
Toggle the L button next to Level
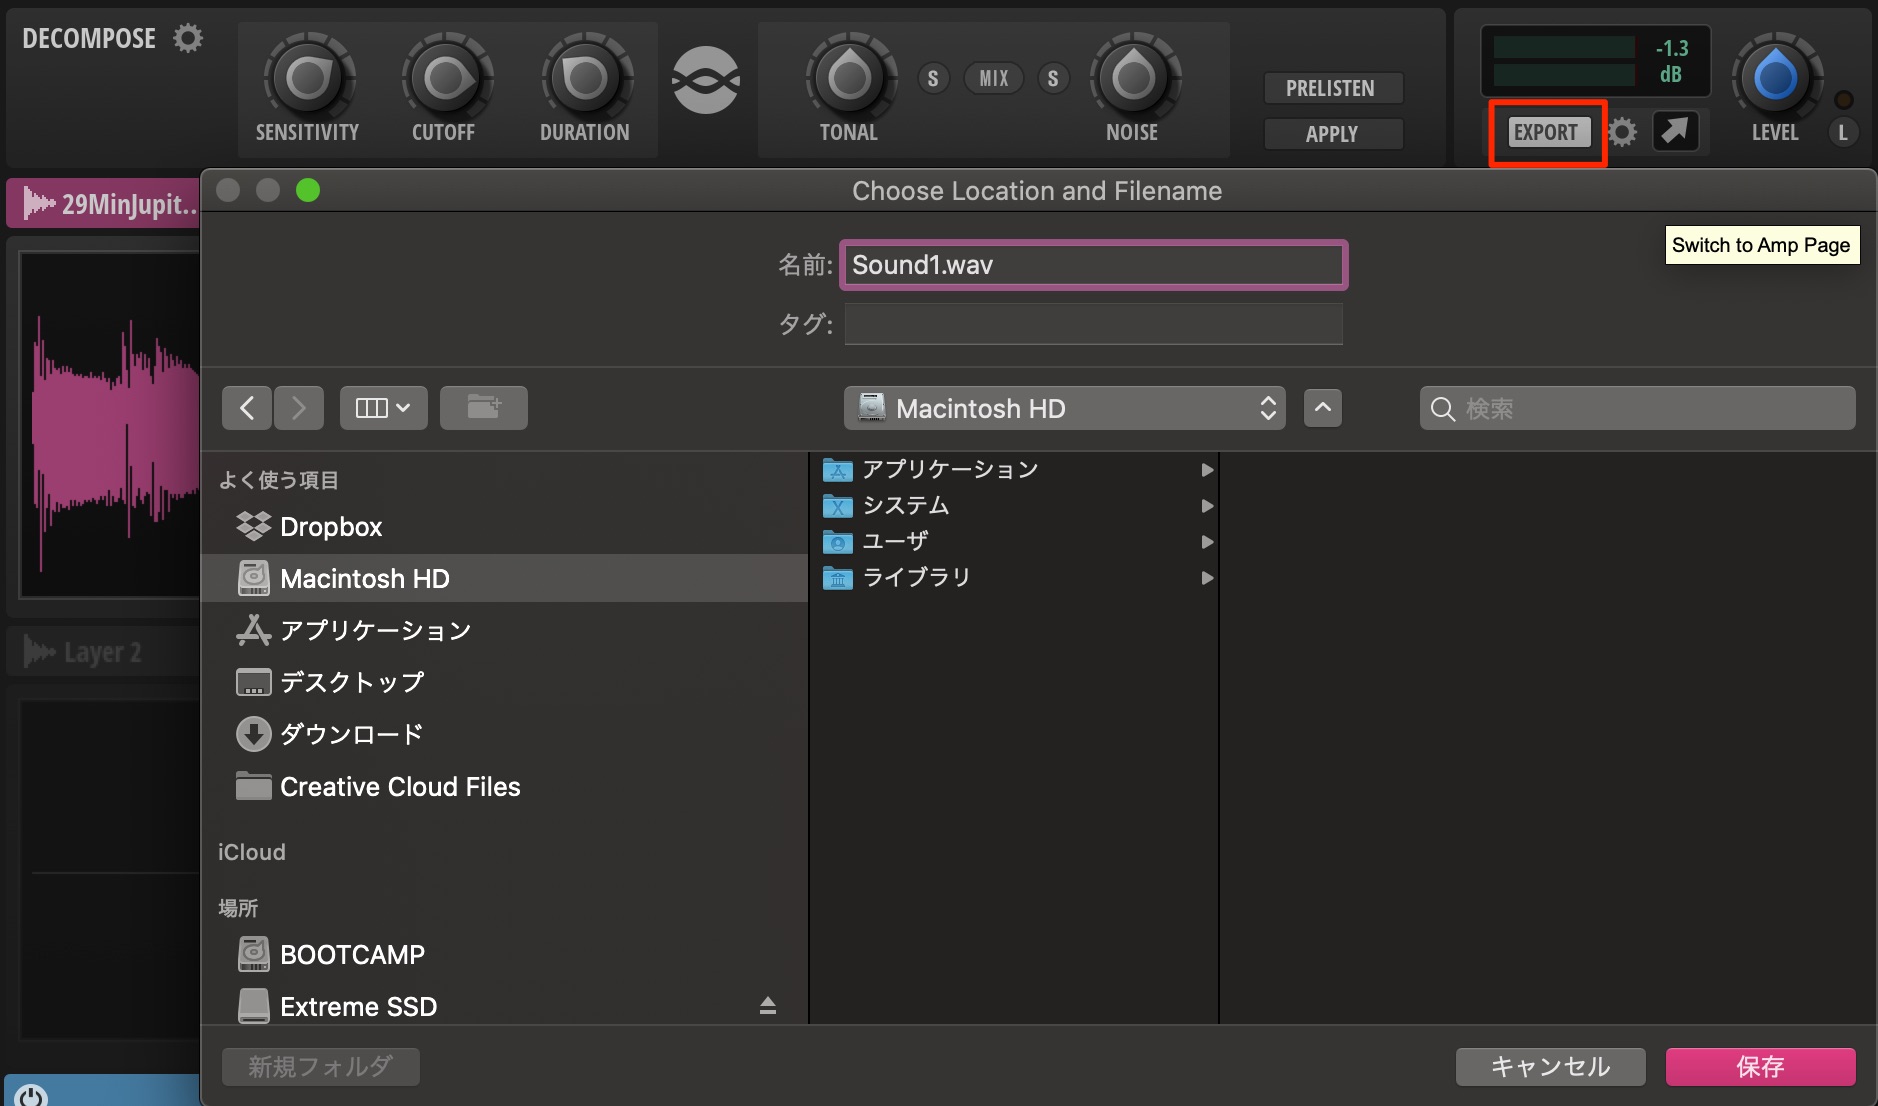tap(1843, 132)
